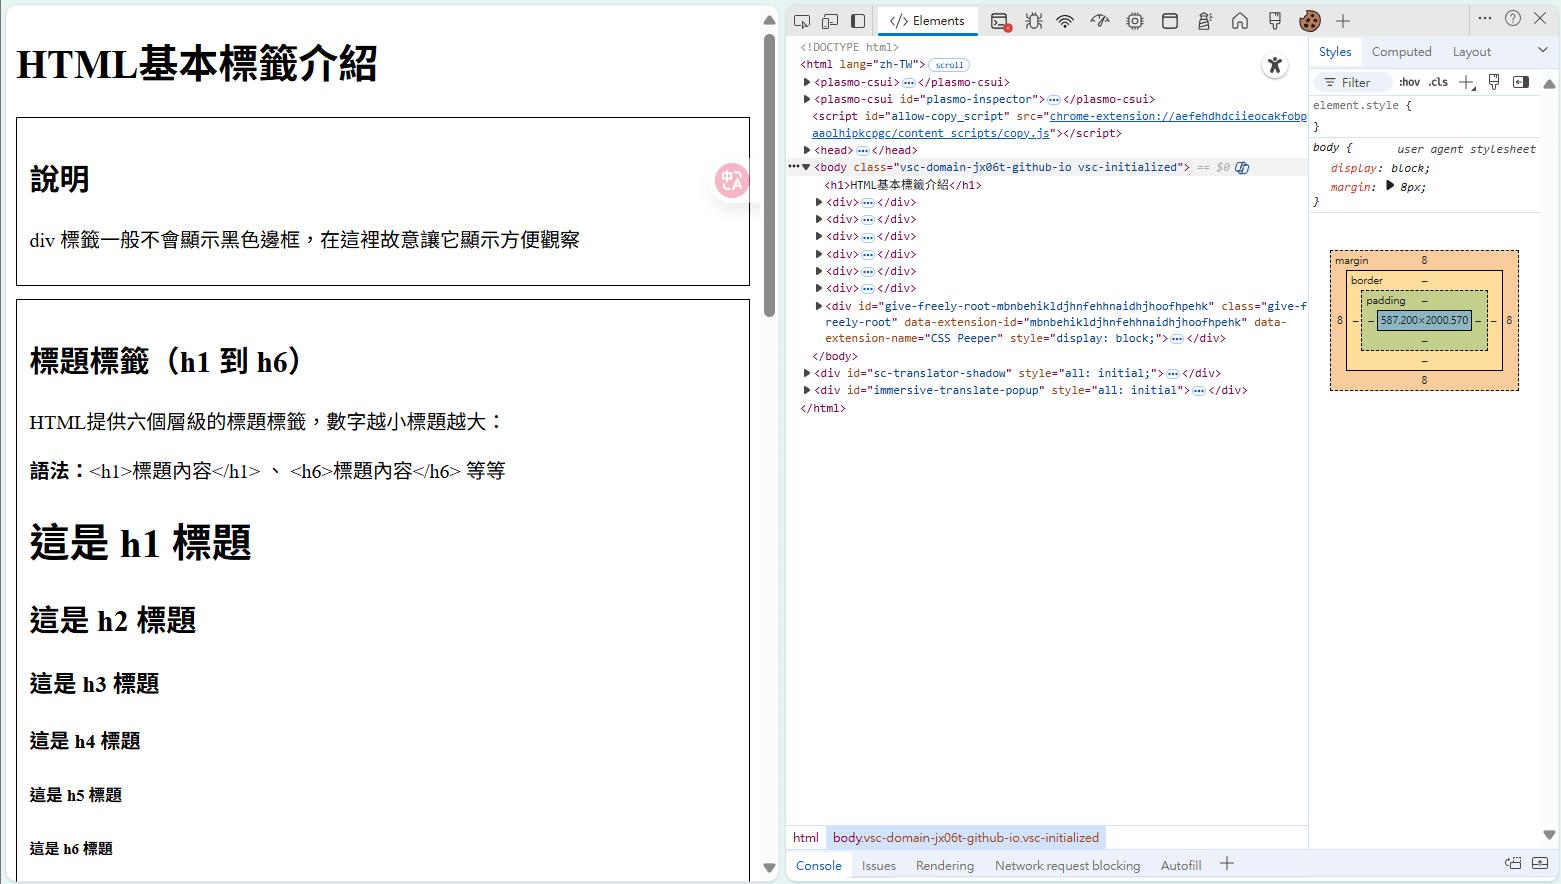Screen dimensions: 1561x884
Task: Expand the drawer panel upward icon
Action: click(x=1540, y=863)
